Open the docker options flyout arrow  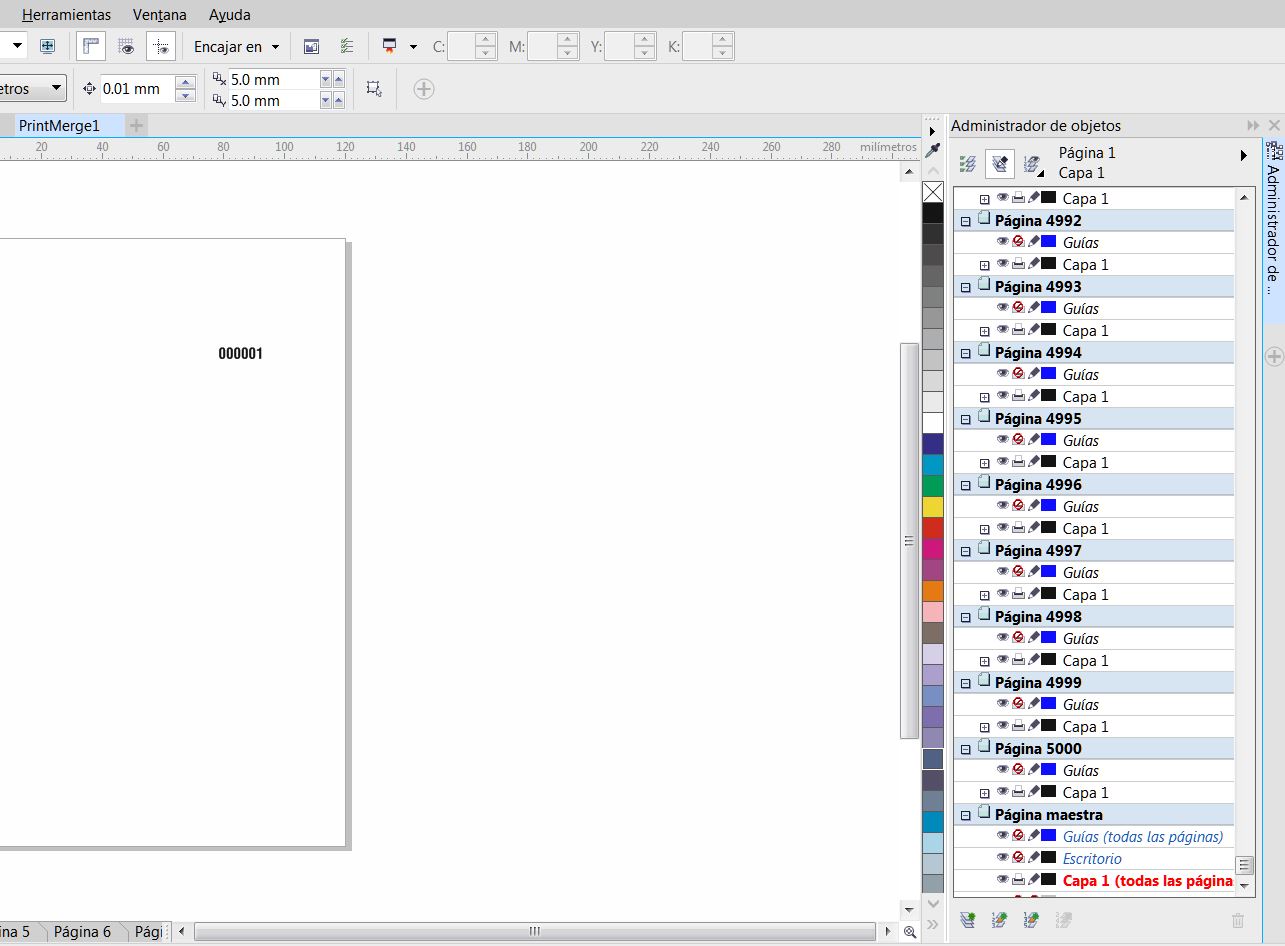point(1244,155)
